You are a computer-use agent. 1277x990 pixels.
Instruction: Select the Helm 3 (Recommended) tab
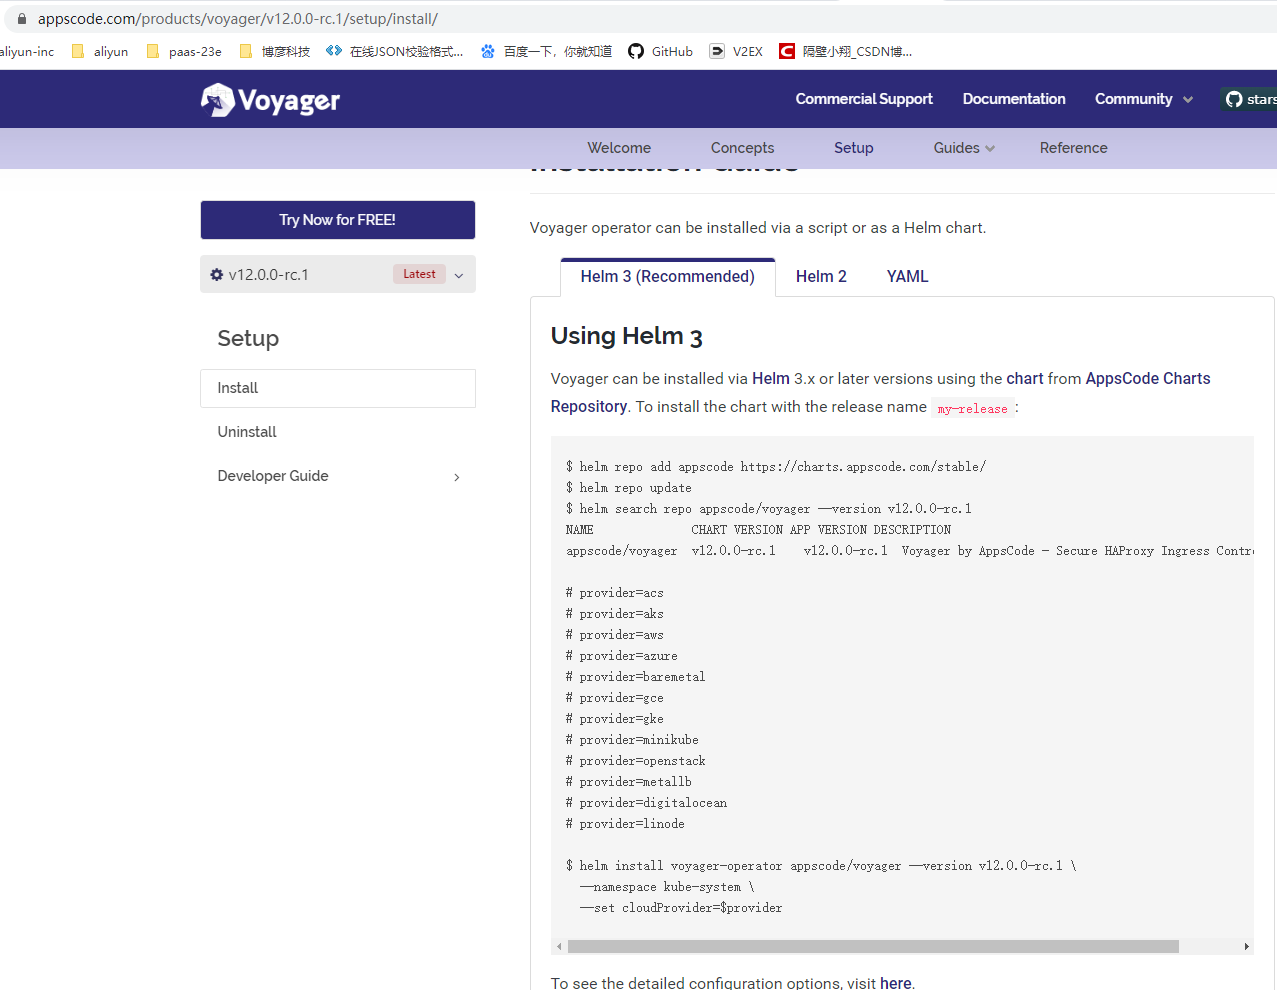pyautogui.click(x=668, y=277)
